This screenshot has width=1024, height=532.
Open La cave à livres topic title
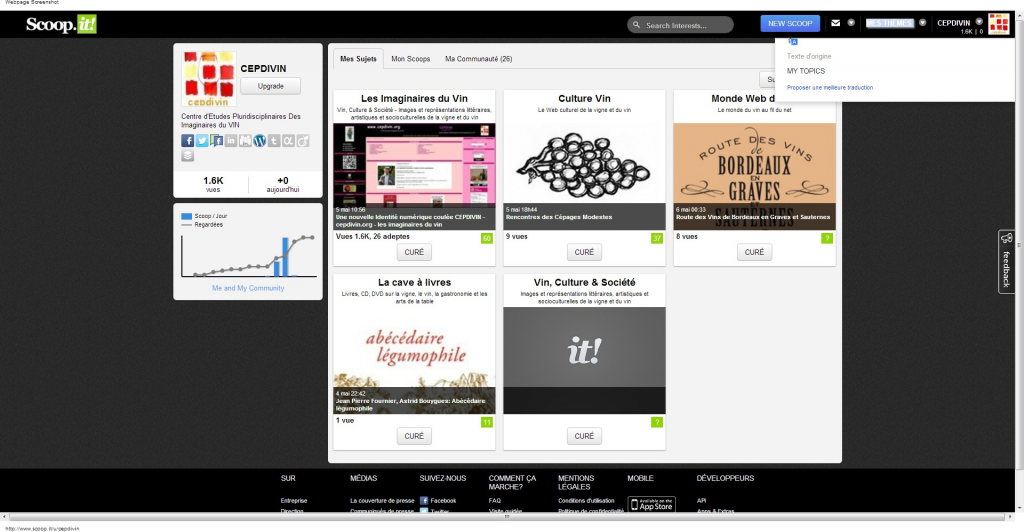point(414,283)
